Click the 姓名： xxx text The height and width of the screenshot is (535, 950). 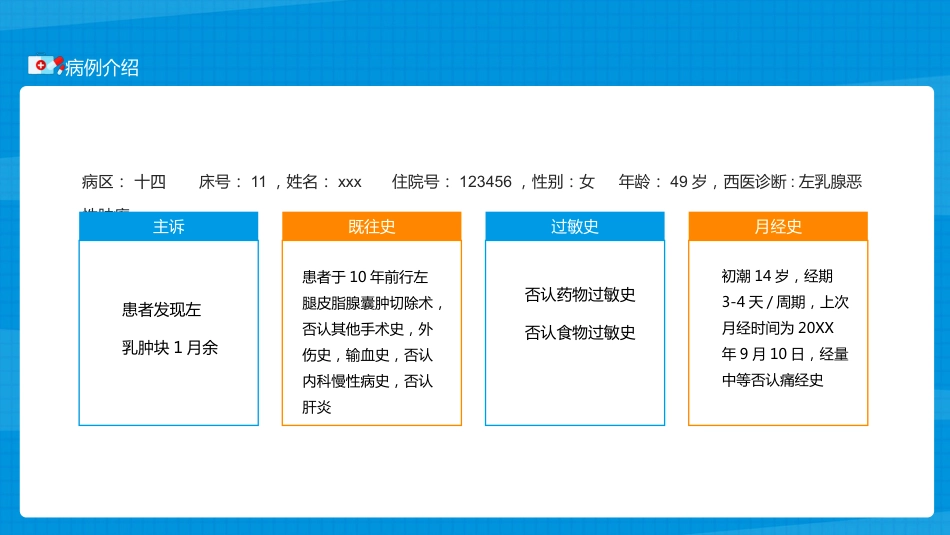click(324, 182)
